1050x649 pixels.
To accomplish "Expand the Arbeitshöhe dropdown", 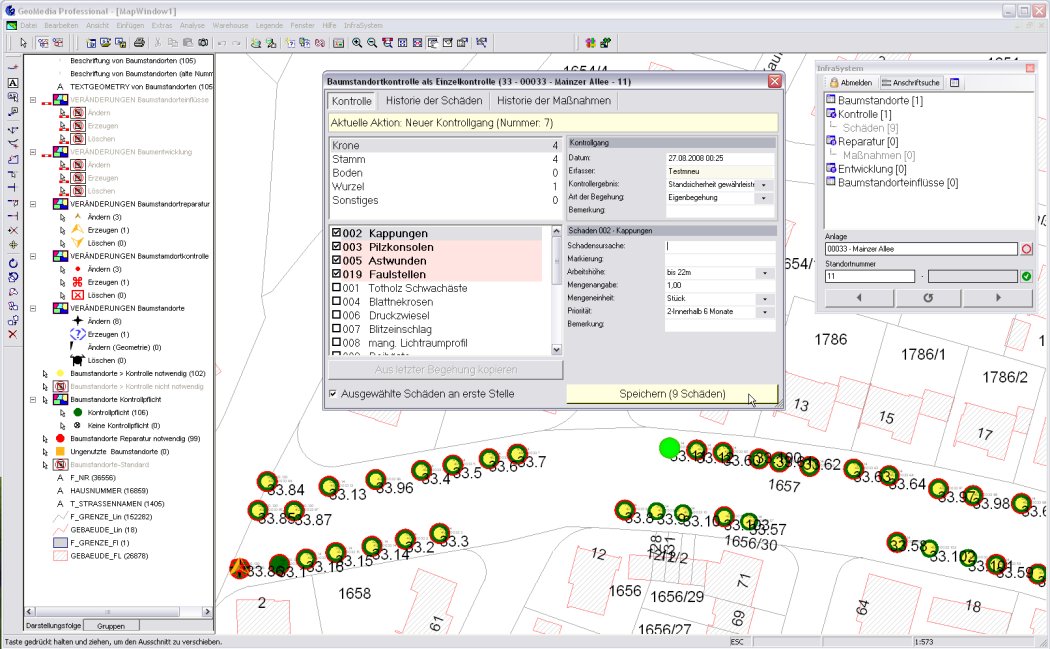I will click(764, 273).
